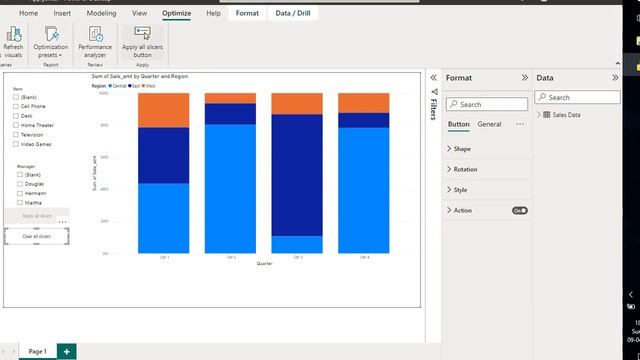Check the (Blank) Item slicer box
The width and height of the screenshot is (640, 360).
pos(16,97)
